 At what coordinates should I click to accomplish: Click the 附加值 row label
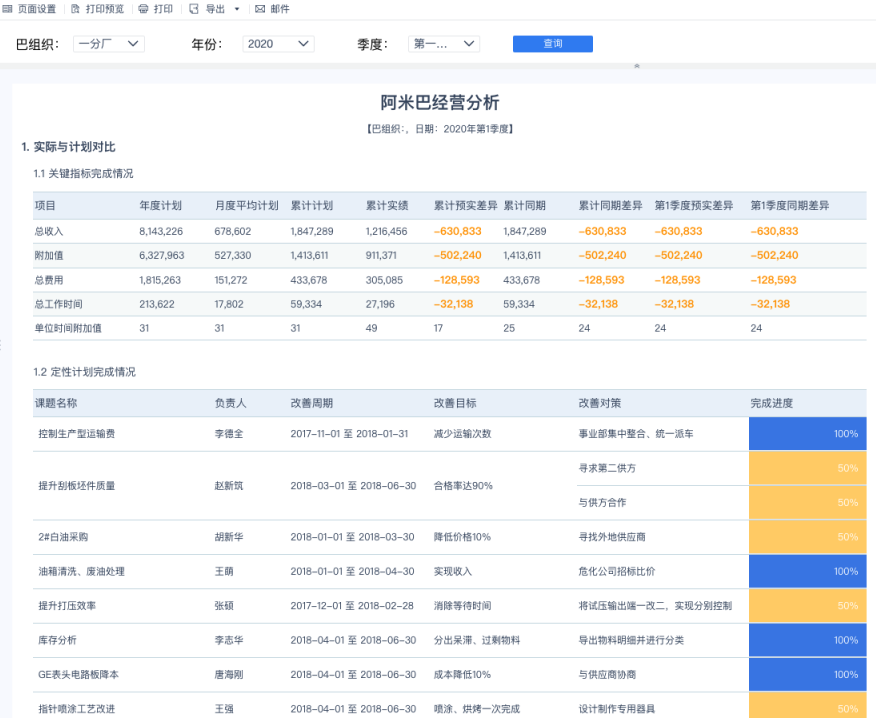point(49,255)
